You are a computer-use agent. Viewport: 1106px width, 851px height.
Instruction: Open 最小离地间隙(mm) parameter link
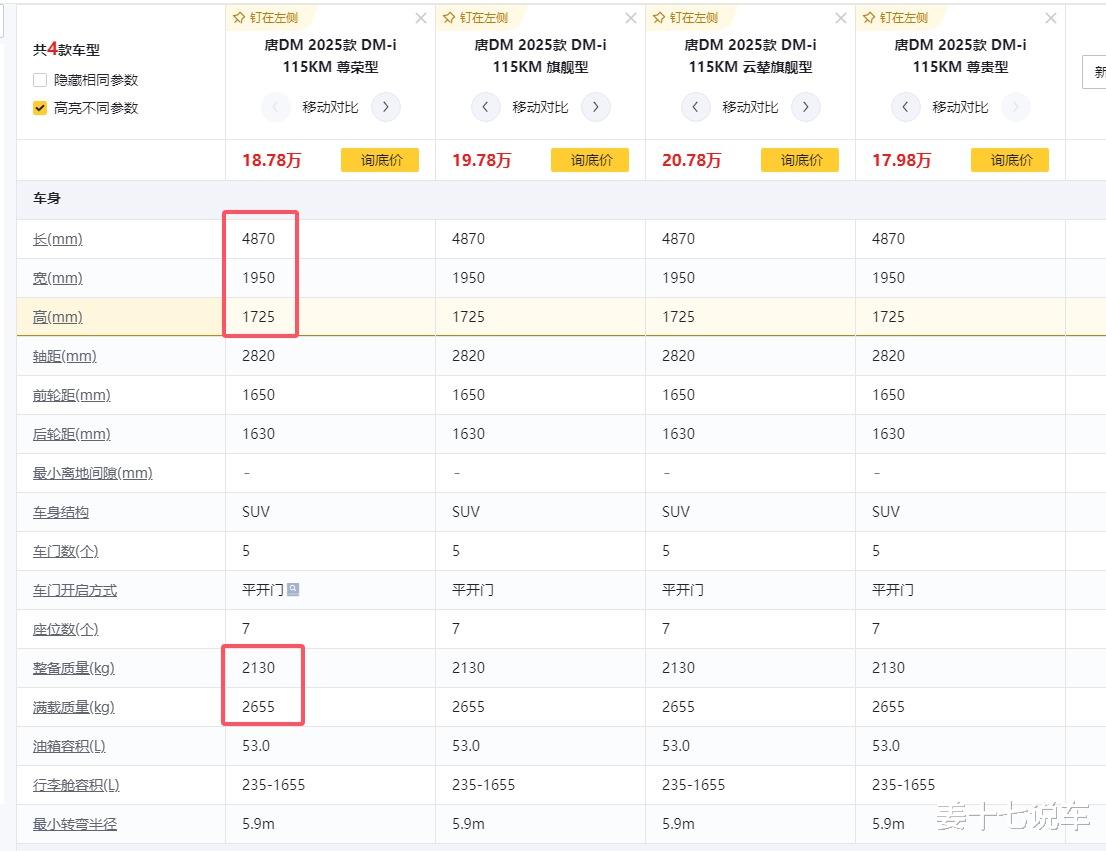pos(92,473)
